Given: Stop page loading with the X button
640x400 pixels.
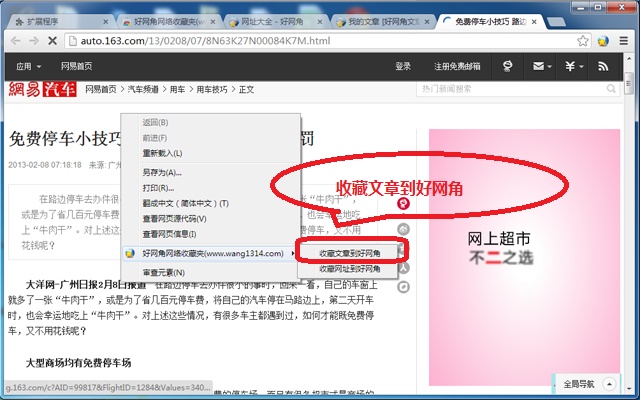Looking at the screenshot, I should click(x=52, y=41).
